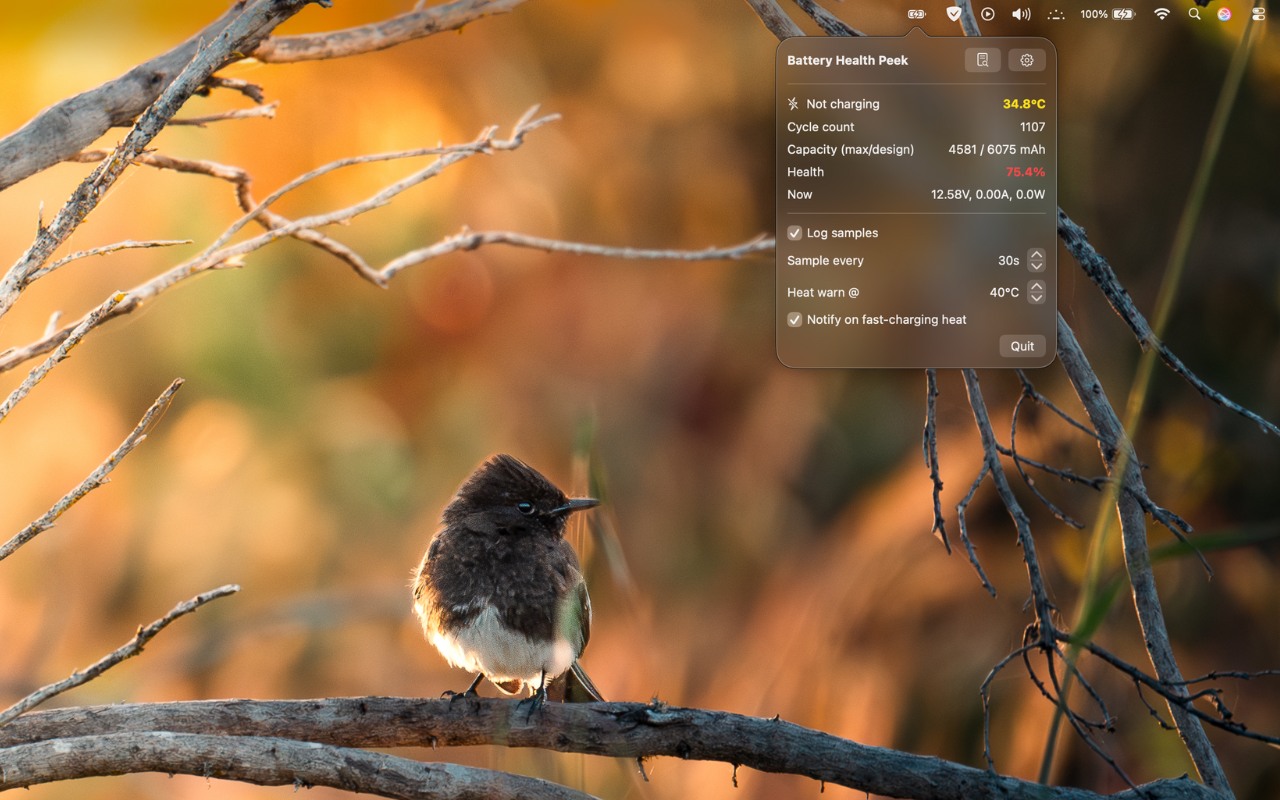
Task: Click the playback circle icon in menu bar
Action: point(988,14)
